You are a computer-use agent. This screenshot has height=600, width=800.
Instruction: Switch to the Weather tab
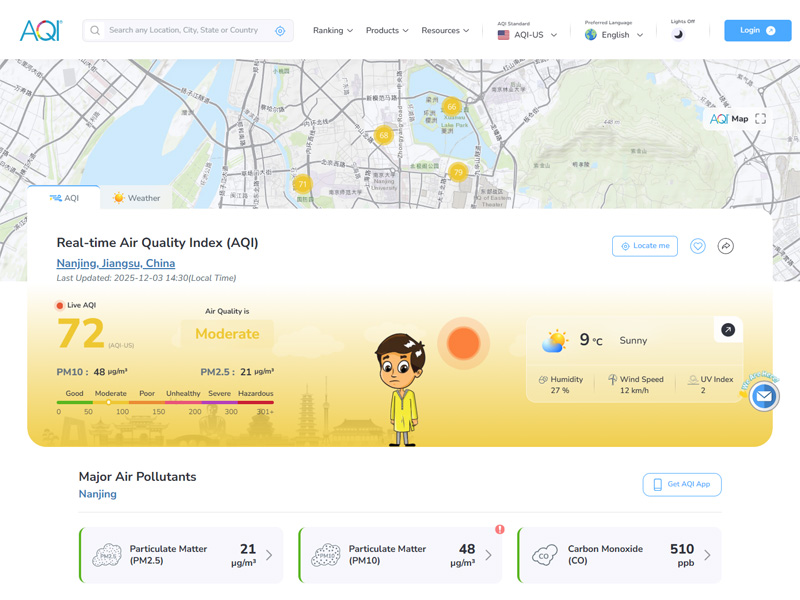136,197
